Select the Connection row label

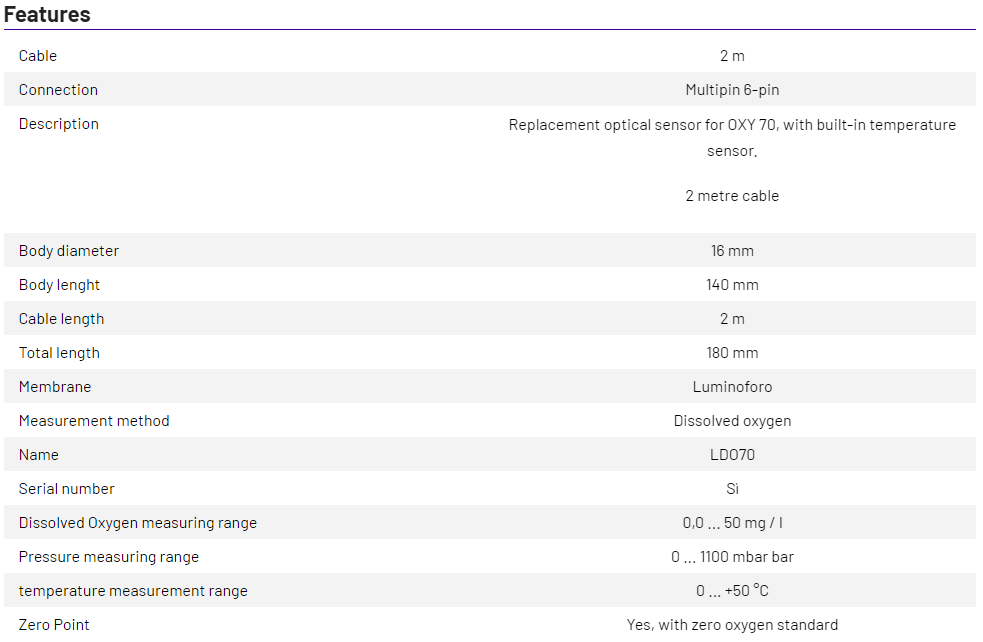click(x=58, y=90)
